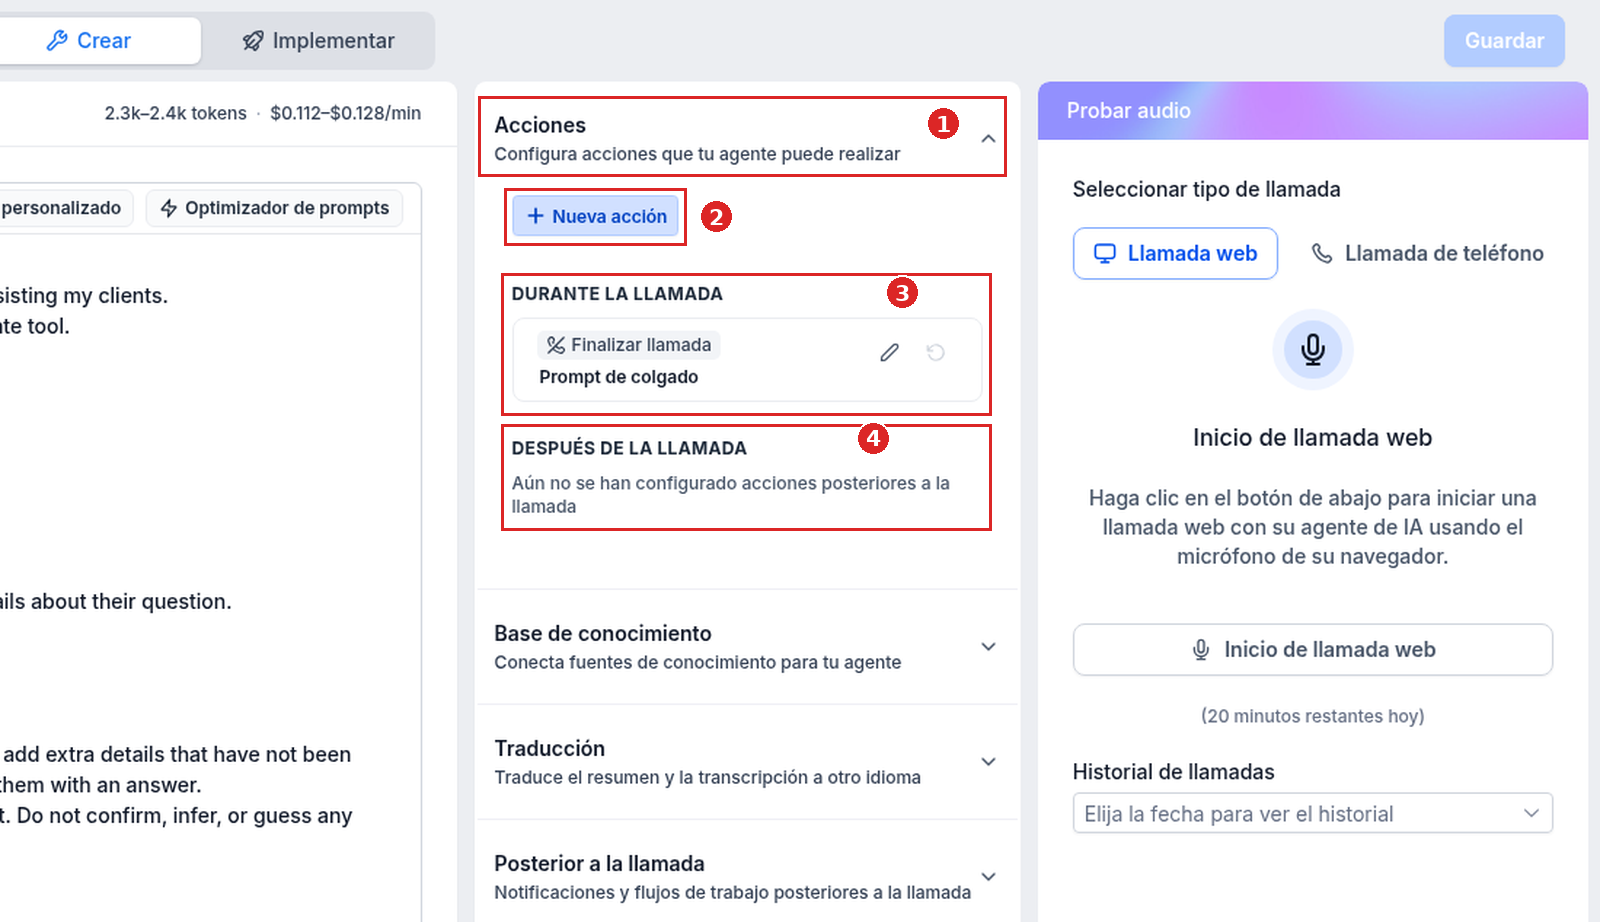
Task: Start Inicio de llamada web button
Action: click(1312, 650)
